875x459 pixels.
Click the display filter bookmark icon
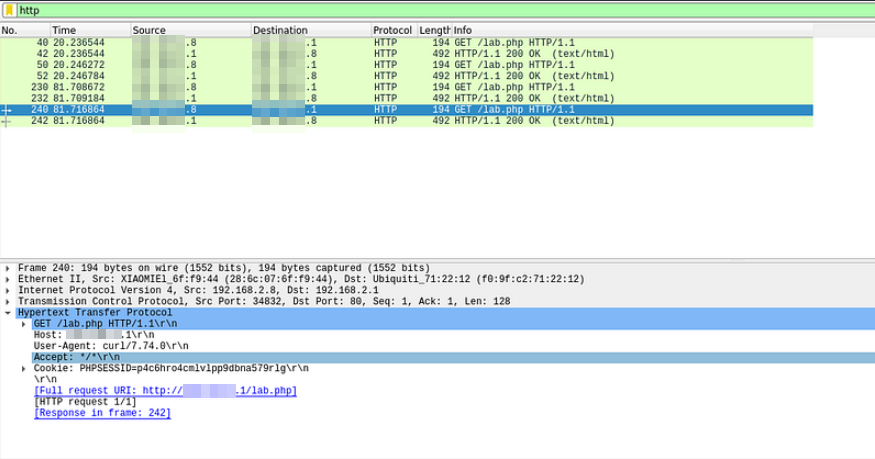pyautogui.click(x=9, y=10)
